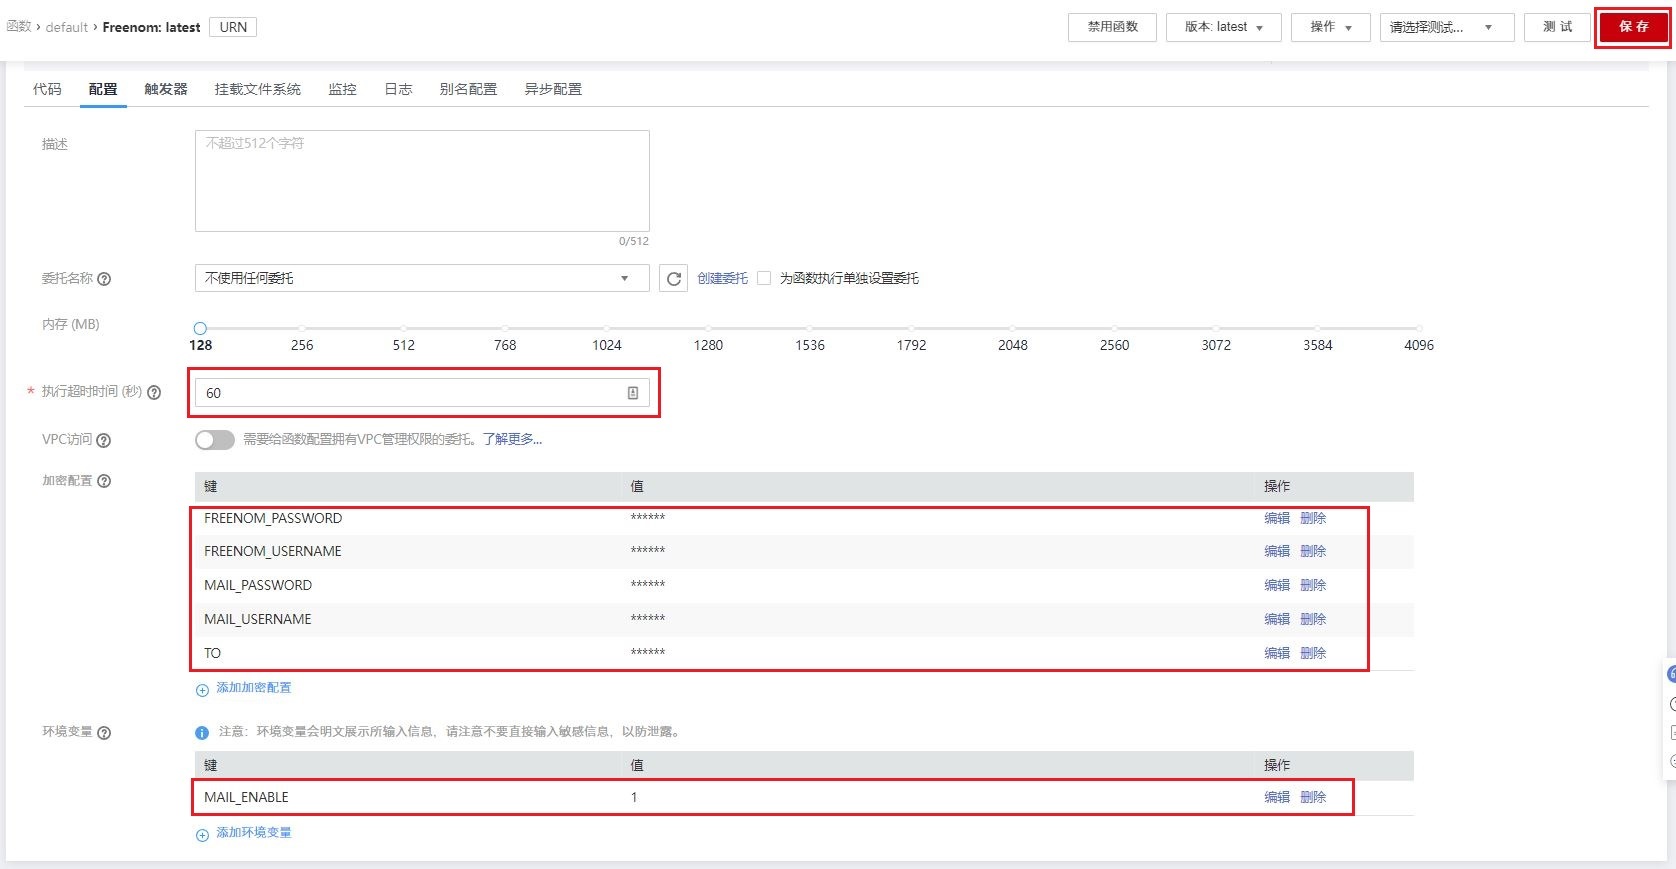The width and height of the screenshot is (1676, 869).
Task: Select the 异步配置 tab
Action: tap(553, 89)
